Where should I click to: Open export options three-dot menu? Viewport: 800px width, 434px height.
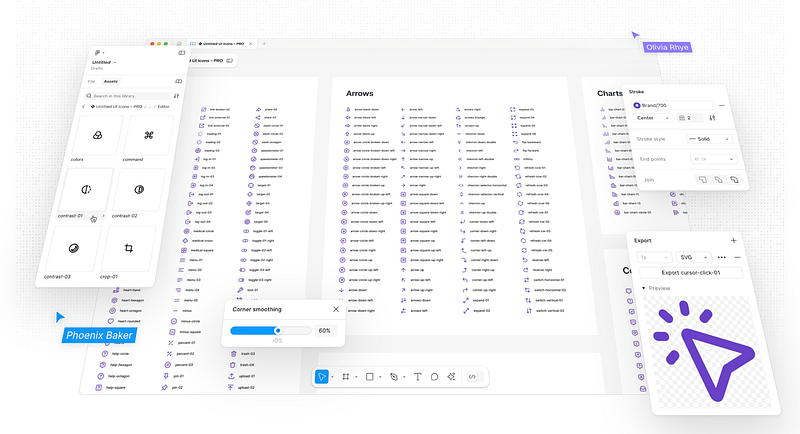click(721, 258)
